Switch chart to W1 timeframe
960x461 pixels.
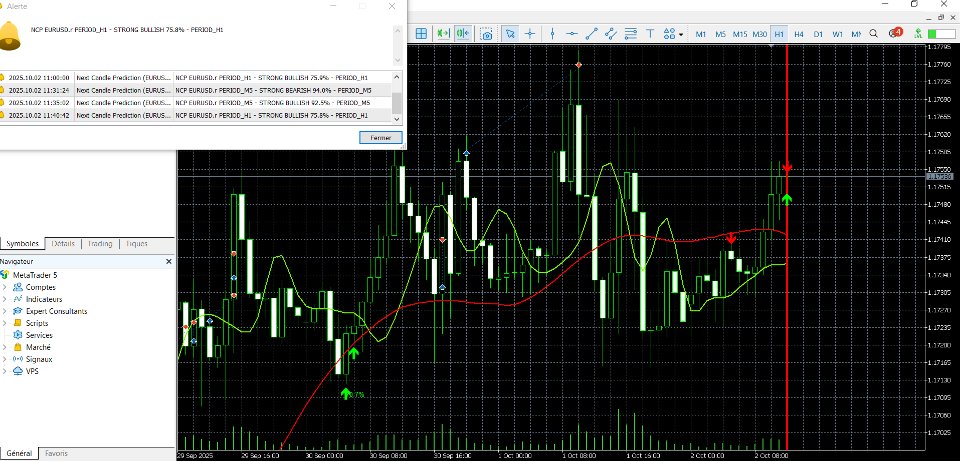(x=838, y=34)
